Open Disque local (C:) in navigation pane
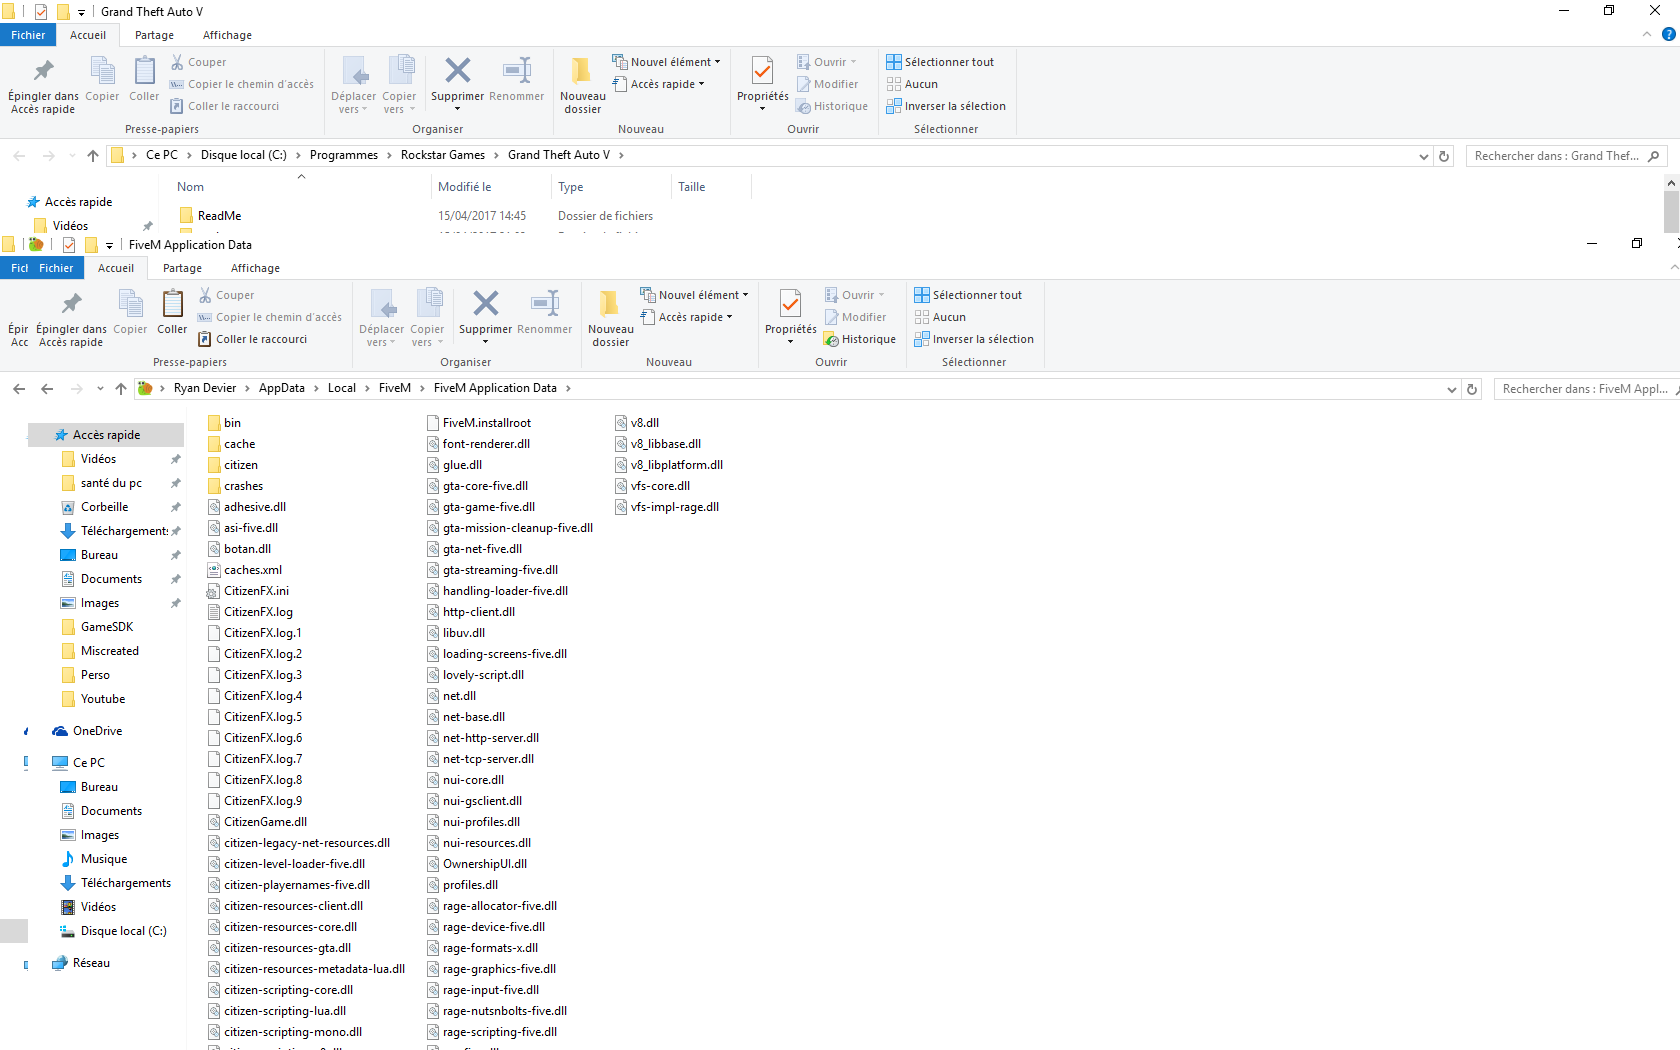1680x1050 pixels. pos(113,931)
